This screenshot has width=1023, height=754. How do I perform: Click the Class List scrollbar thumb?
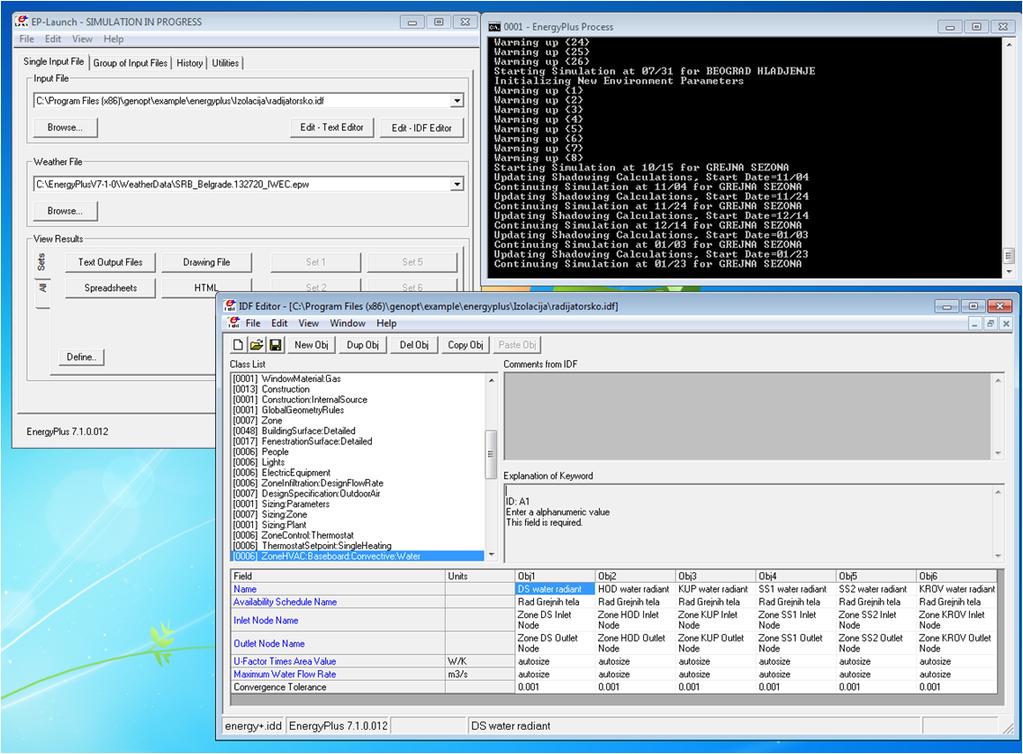pos(491,455)
